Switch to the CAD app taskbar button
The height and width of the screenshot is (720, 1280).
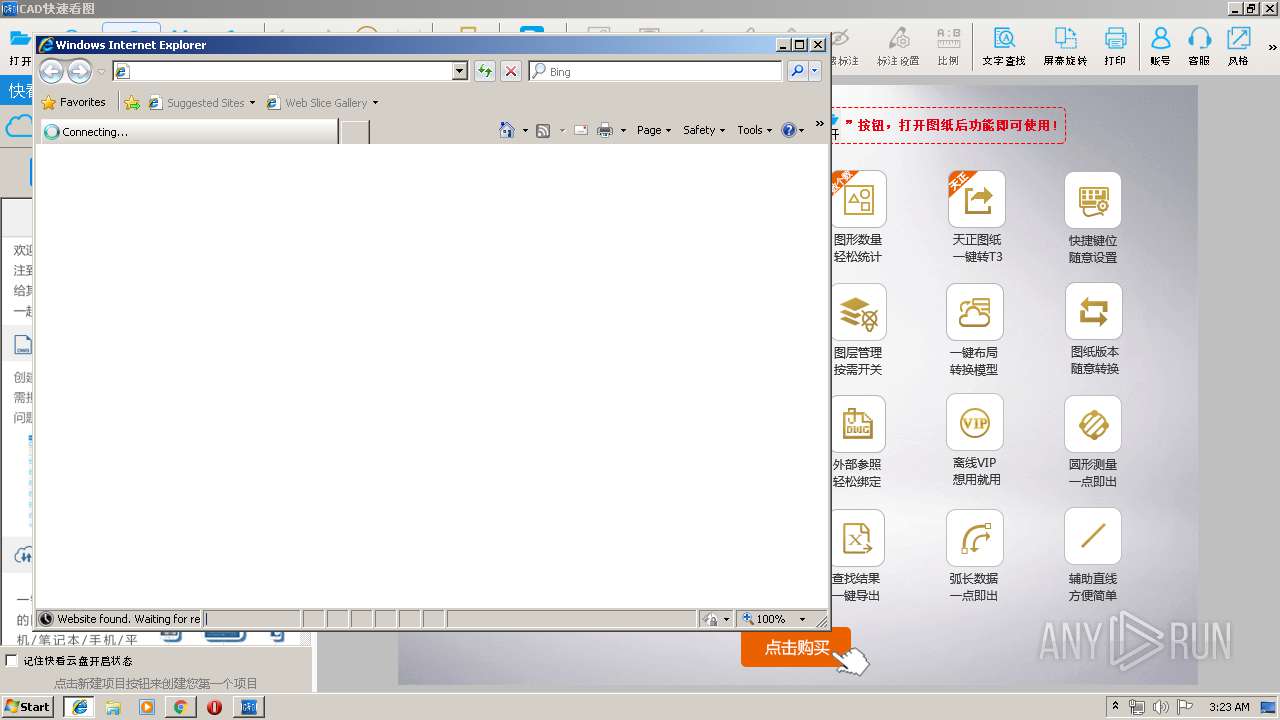249,707
